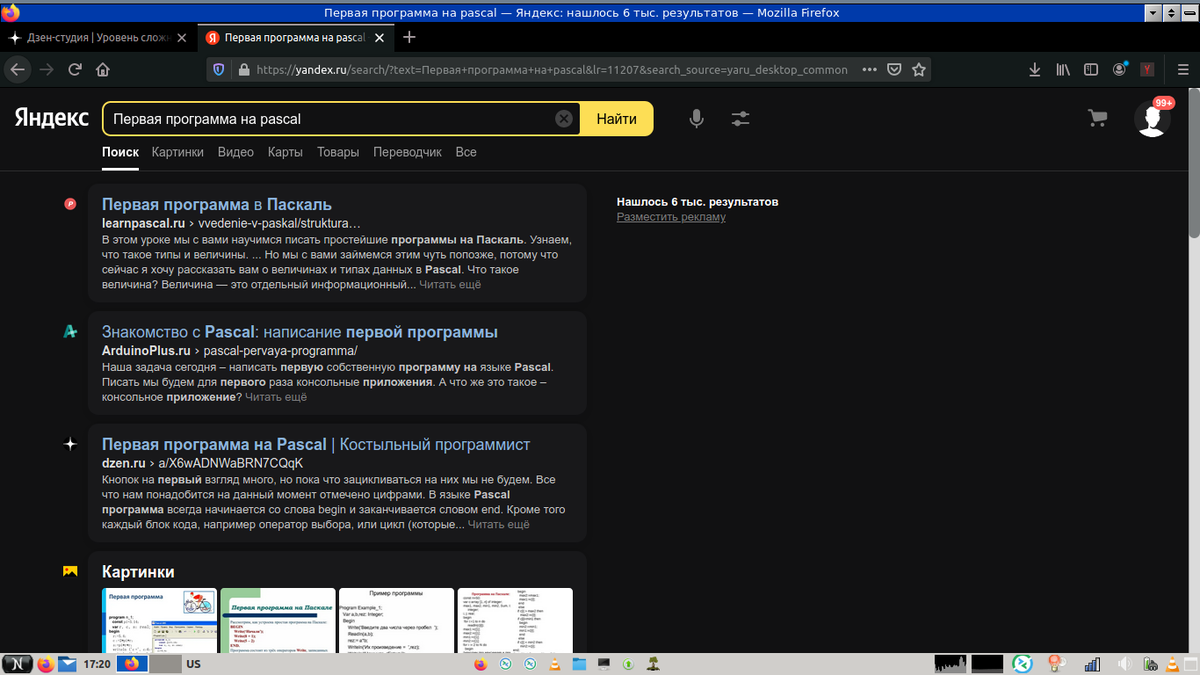Open a new browser tab
This screenshot has height=675, width=1200.
[x=409, y=38]
